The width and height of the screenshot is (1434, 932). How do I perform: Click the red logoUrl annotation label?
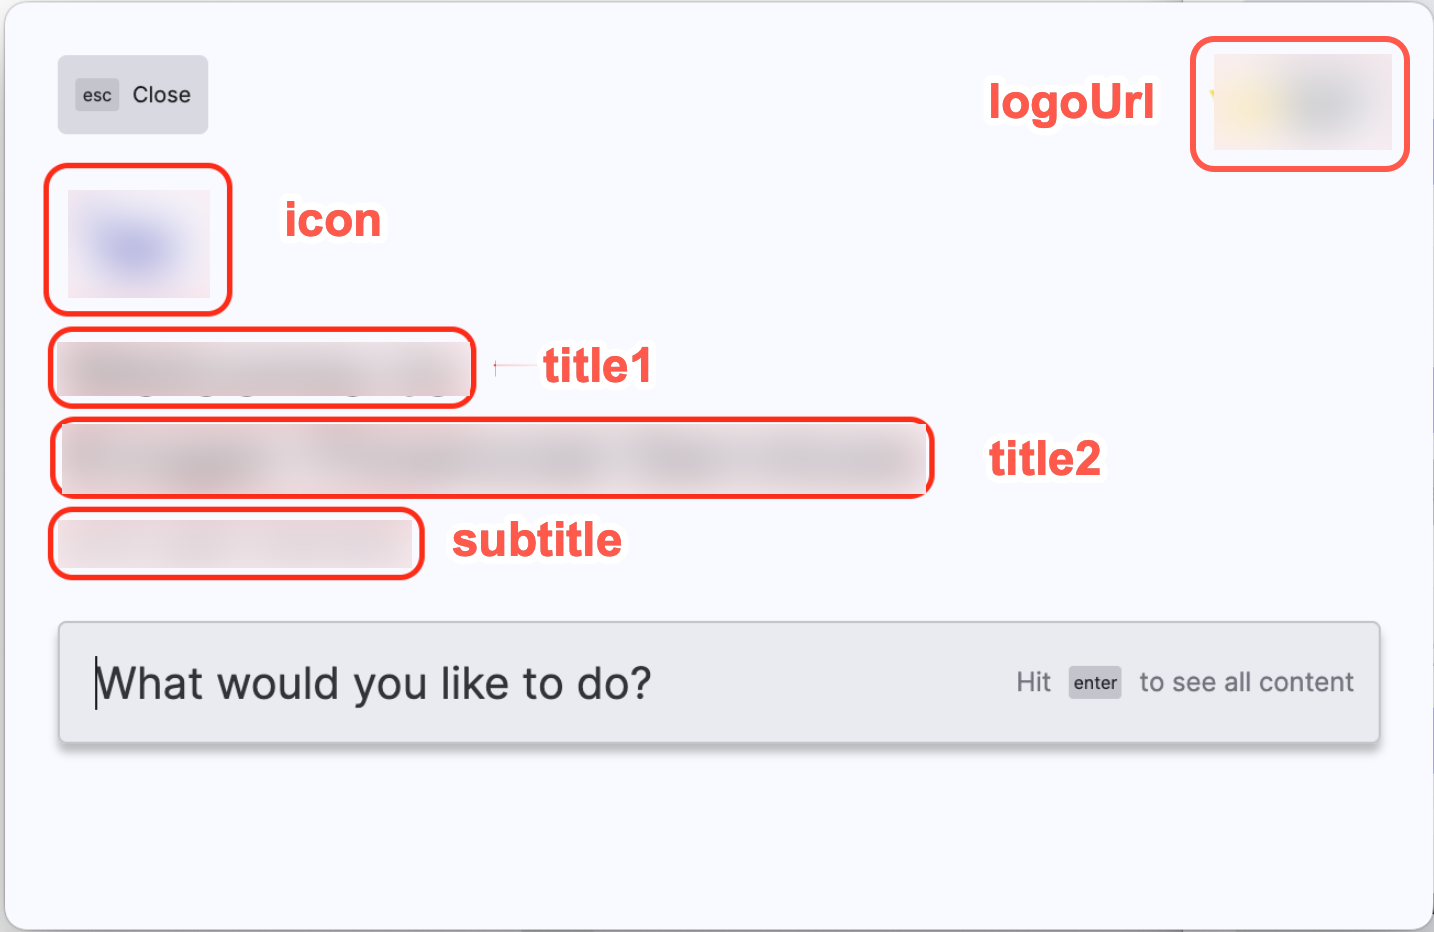[1071, 102]
